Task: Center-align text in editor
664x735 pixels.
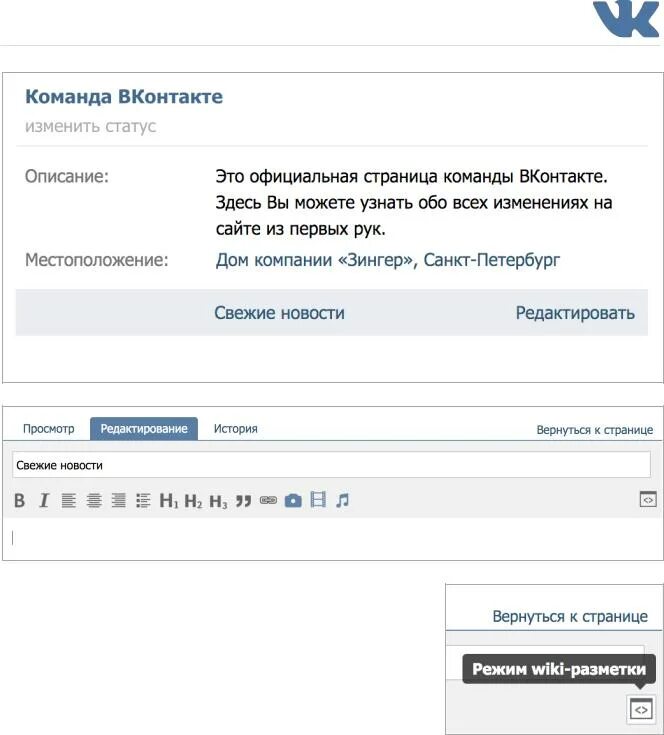Action: click(x=94, y=500)
